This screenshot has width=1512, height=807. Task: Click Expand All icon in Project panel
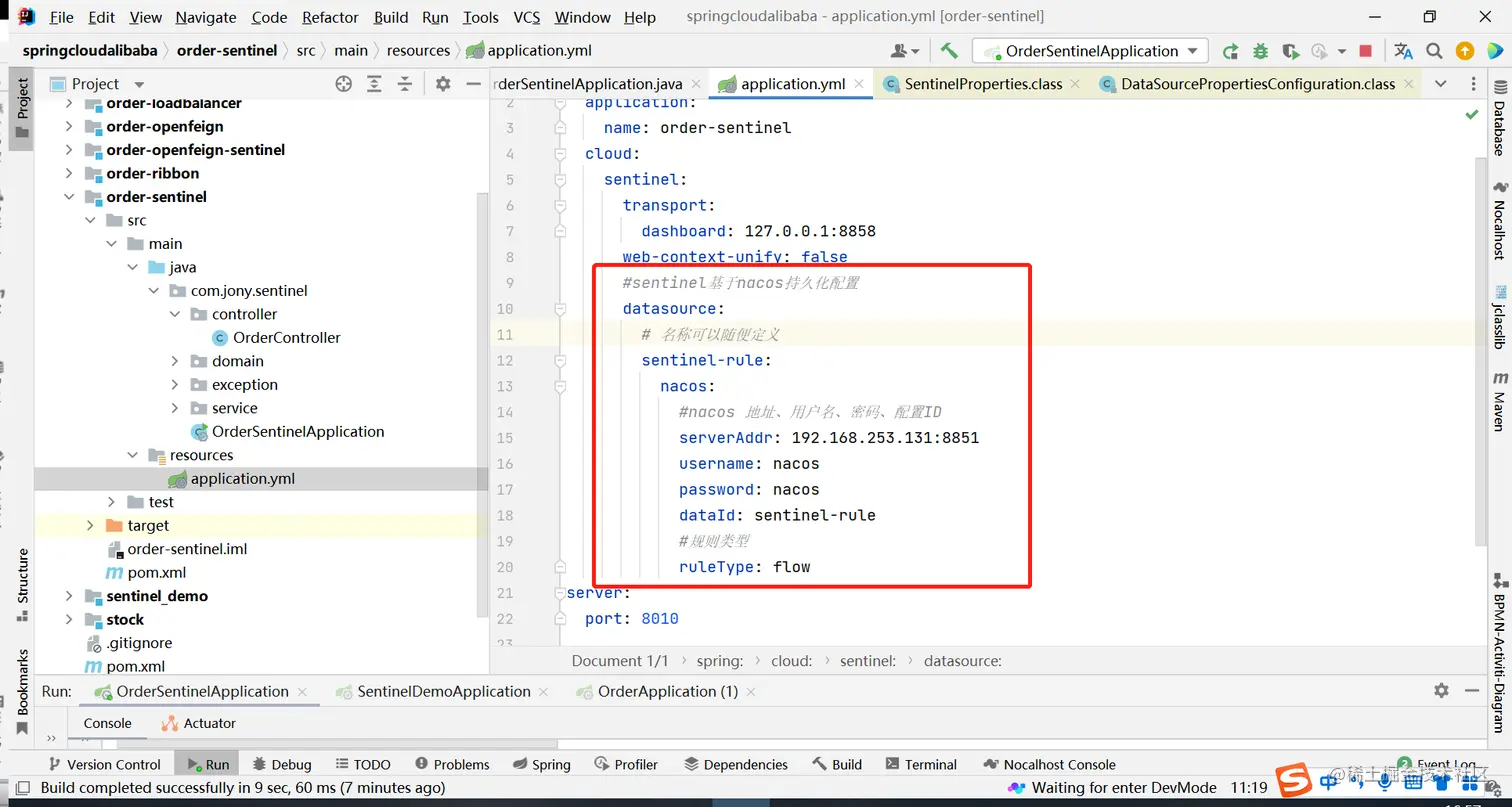pyautogui.click(x=374, y=84)
